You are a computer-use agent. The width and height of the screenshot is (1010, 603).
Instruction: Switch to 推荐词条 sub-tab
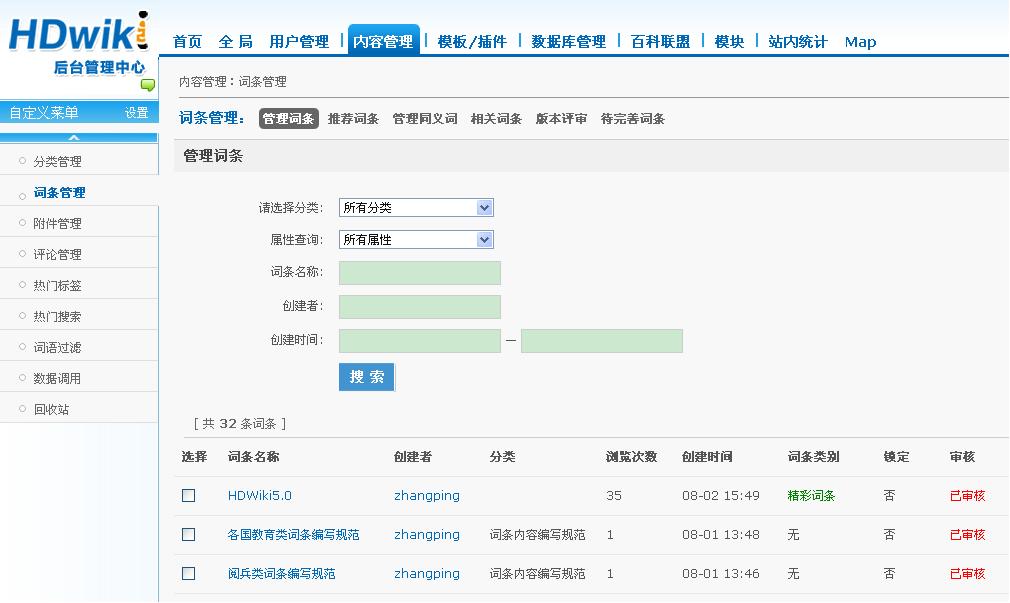click(353, 119)
